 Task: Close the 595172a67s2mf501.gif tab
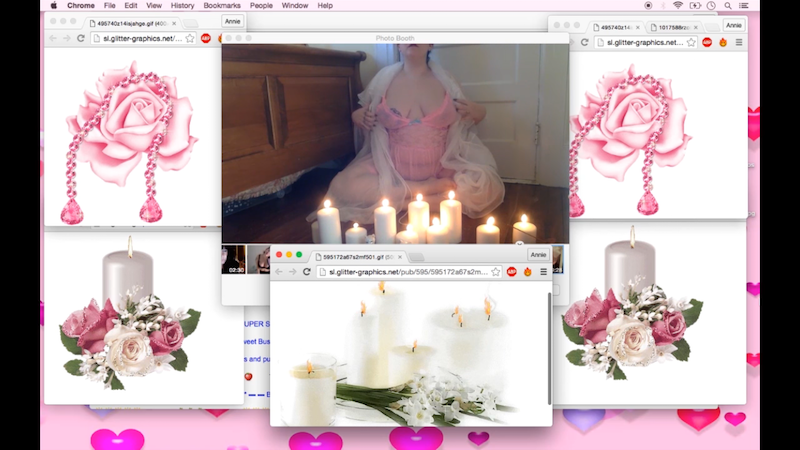point(400,257)
